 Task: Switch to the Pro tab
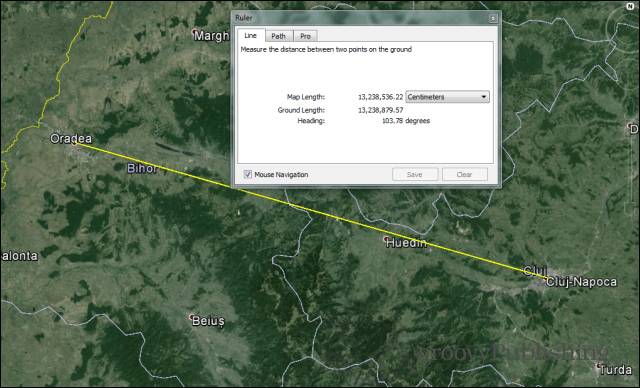305,36
